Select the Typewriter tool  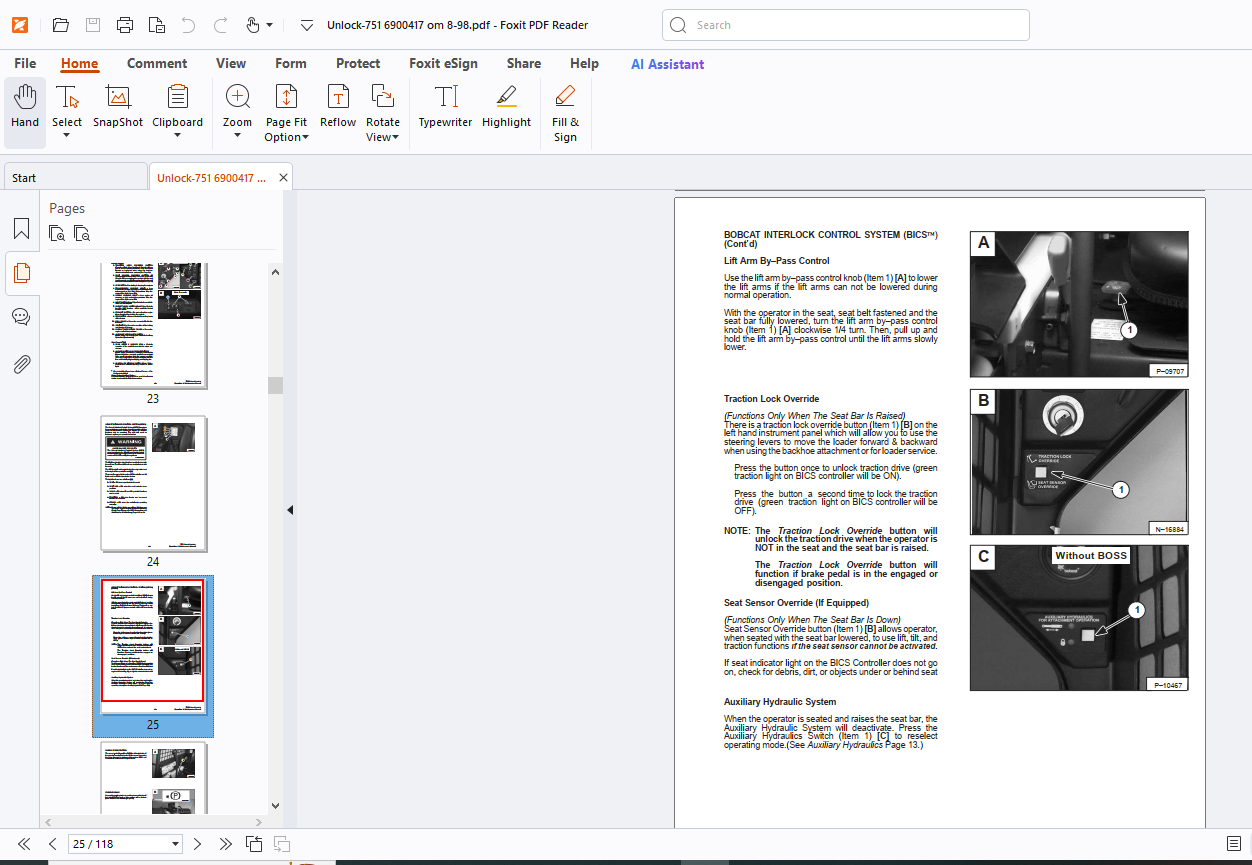pos(445,107)
